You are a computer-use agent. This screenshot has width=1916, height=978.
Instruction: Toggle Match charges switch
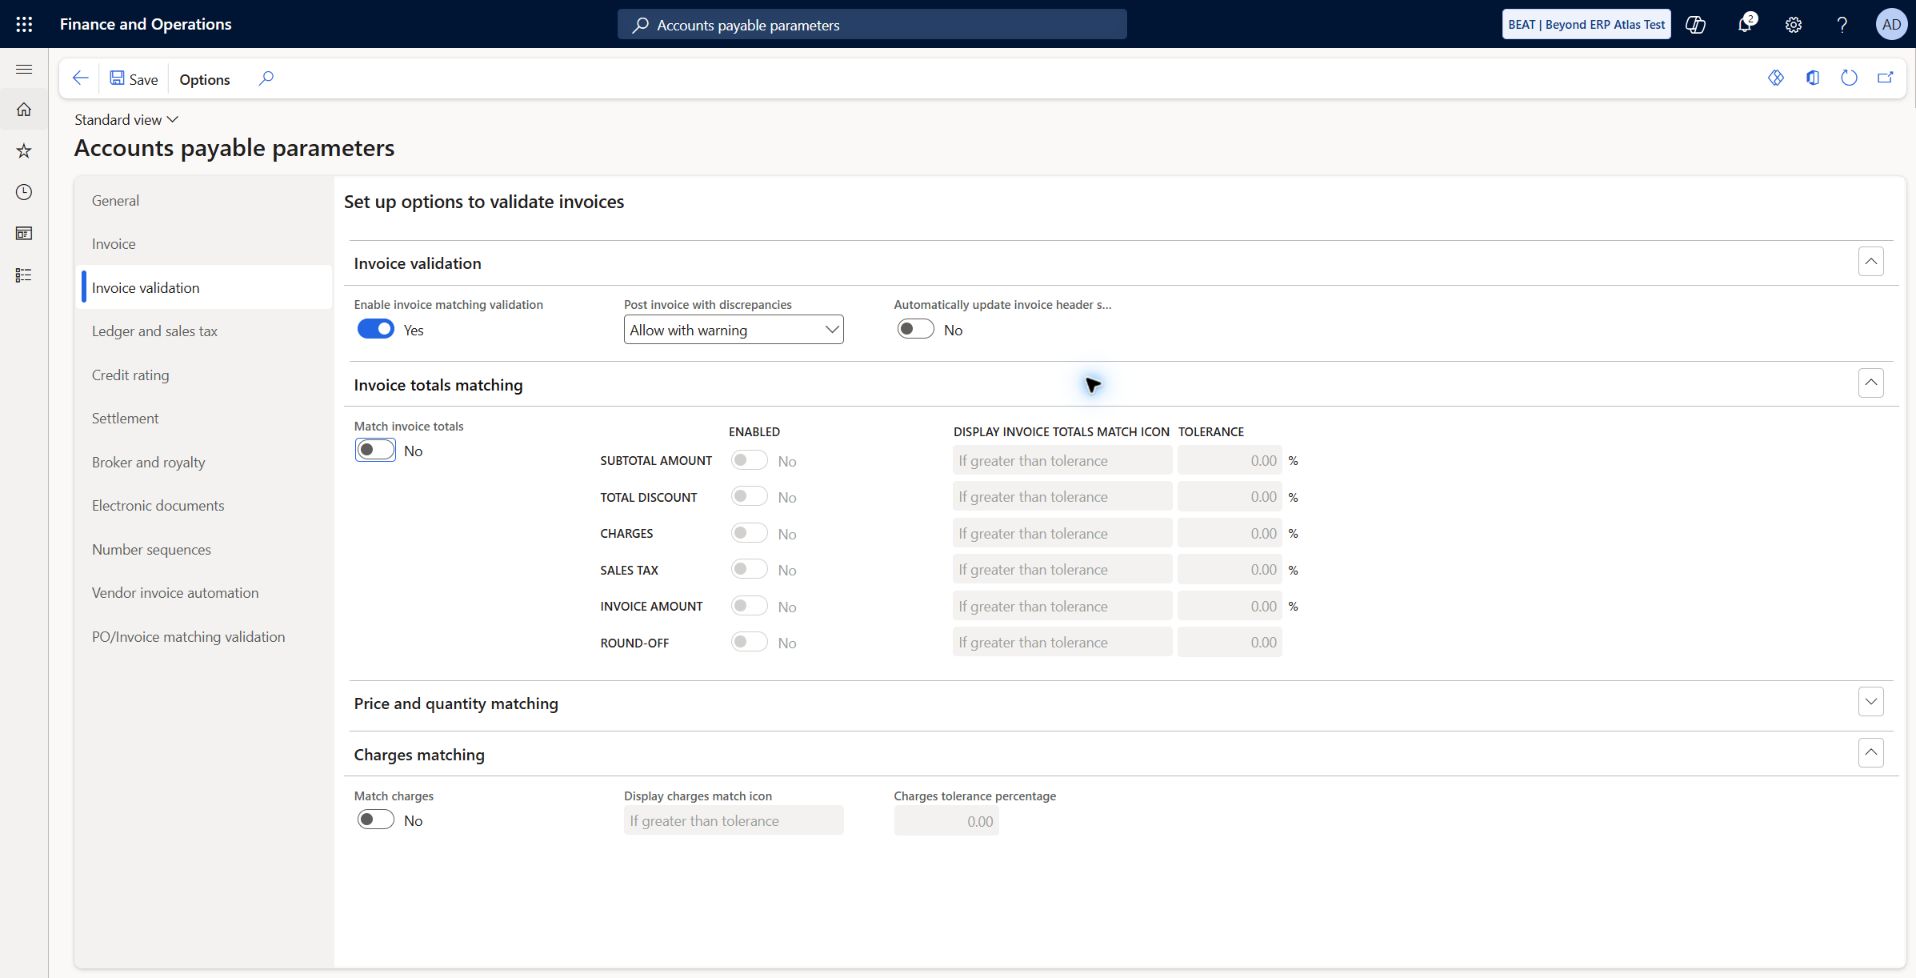click(x=376, y=820)
